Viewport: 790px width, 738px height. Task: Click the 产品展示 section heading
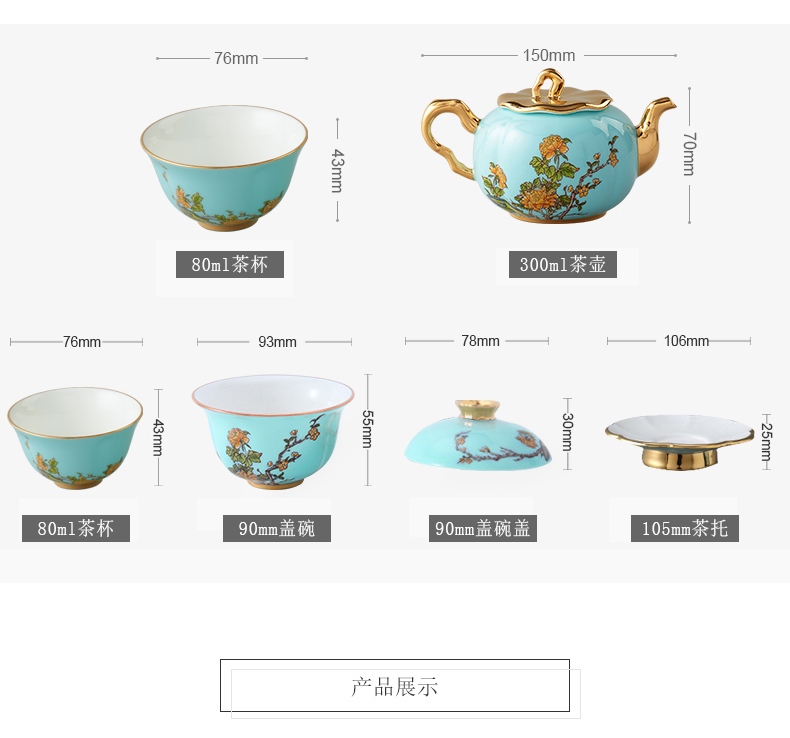[x=395, y=687]
